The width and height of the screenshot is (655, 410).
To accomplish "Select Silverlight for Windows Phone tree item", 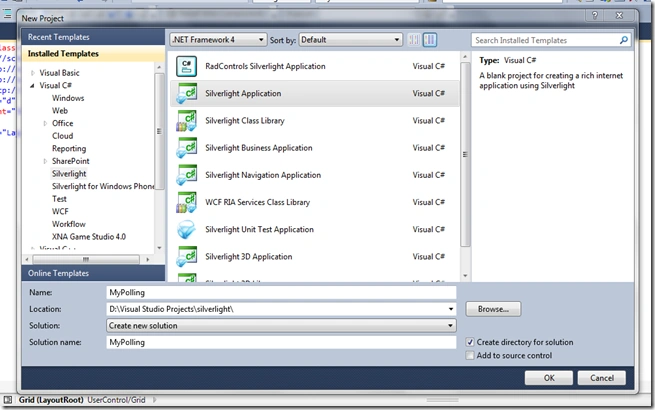I will coord(103,186).
